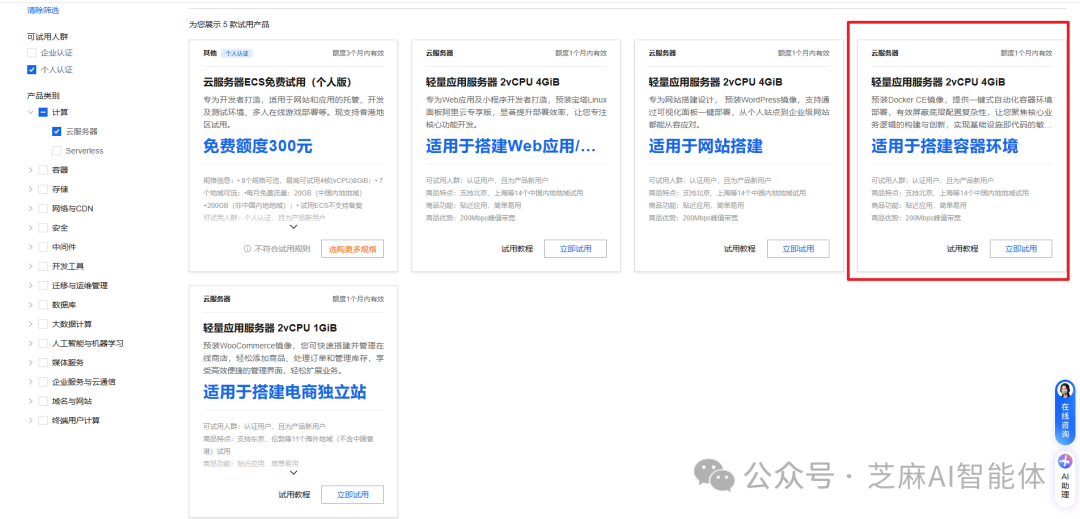Expand the 大数据计算 category arrow
Viewport: 1080px width, 519px height.
coord(30,324)
